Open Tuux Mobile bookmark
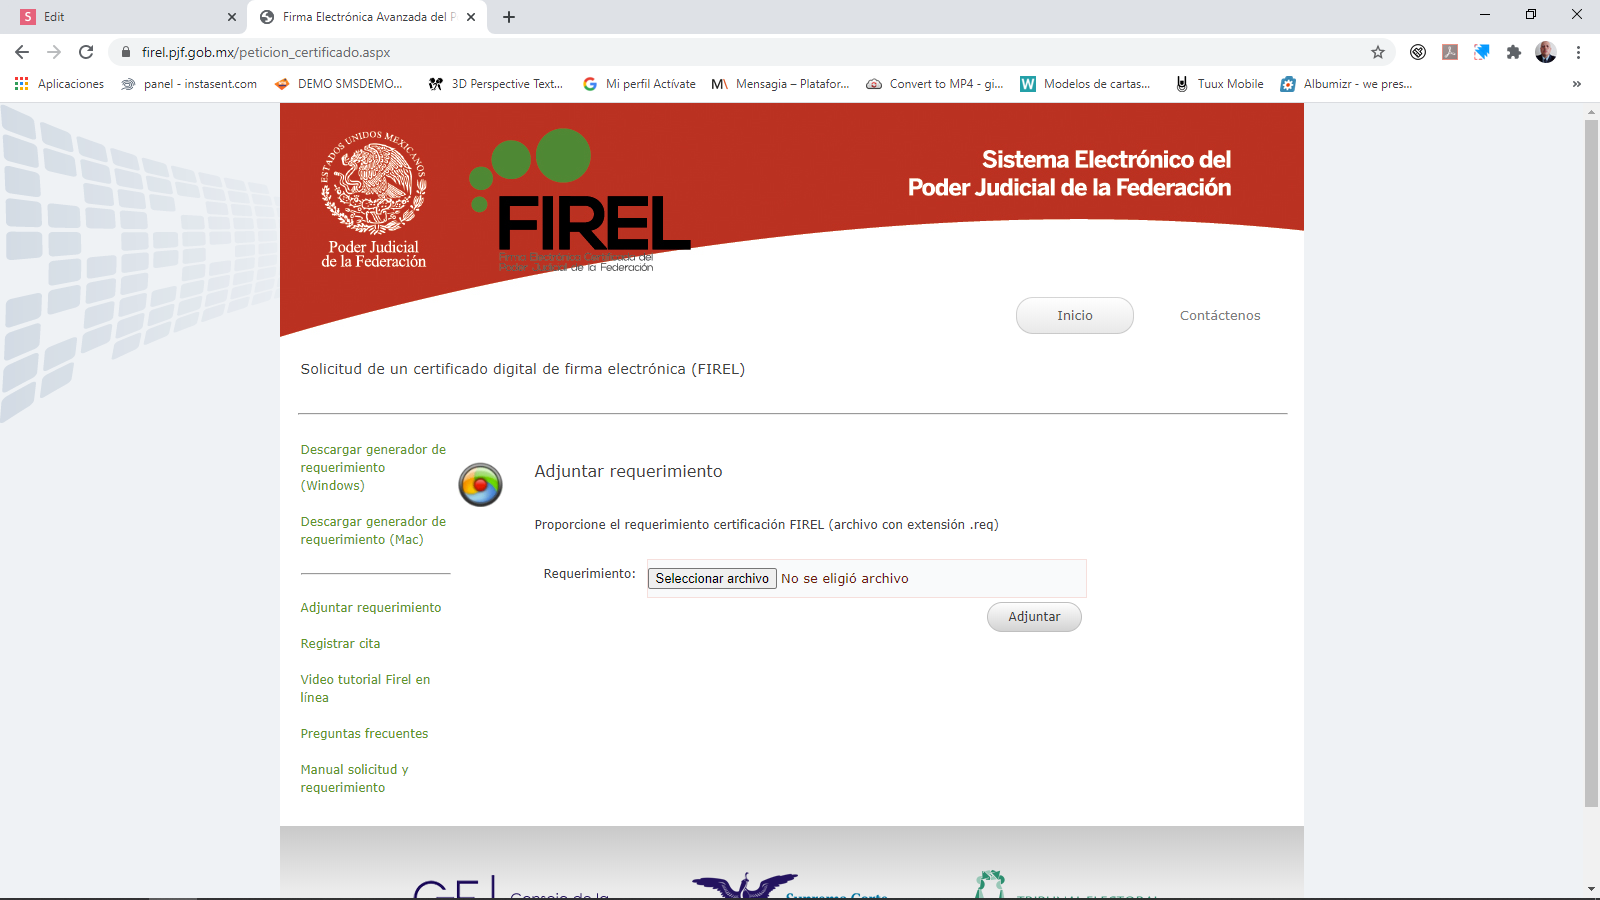 click(x=1219, y=84)
